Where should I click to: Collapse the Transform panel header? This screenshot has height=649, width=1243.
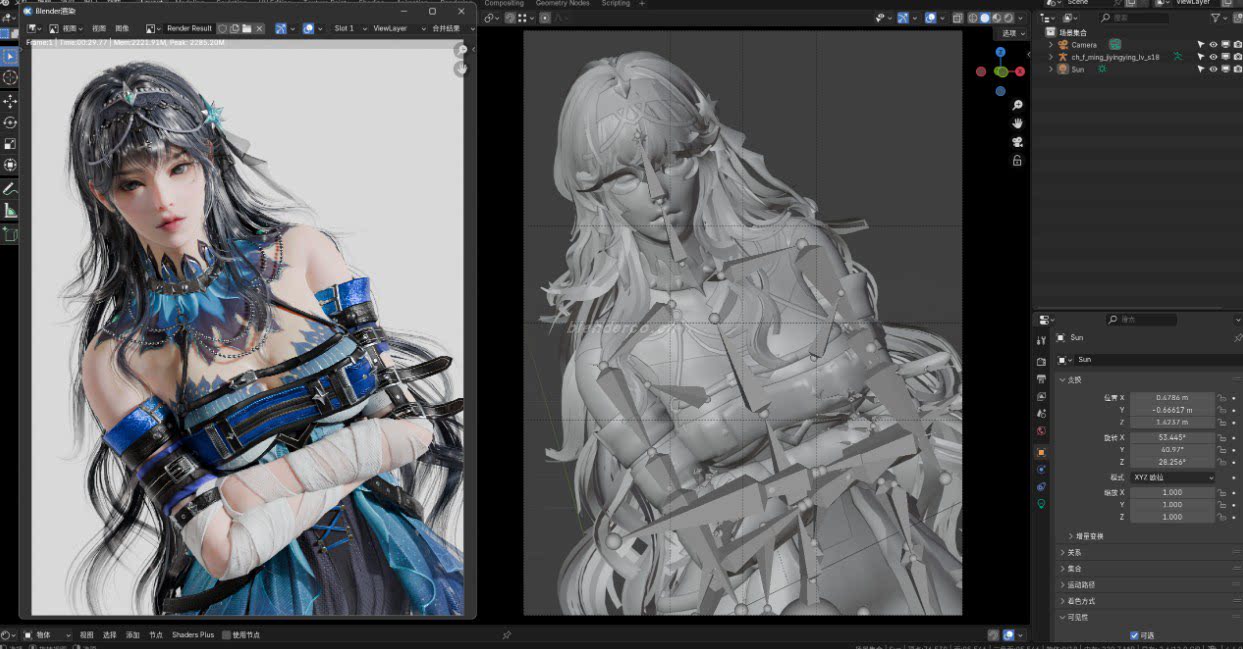pos(1147,380)
